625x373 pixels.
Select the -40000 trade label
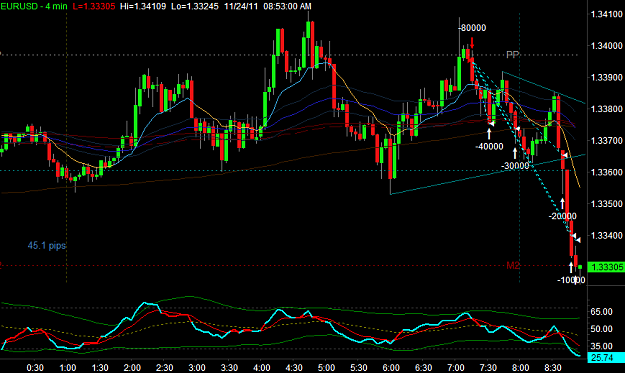[x=489, y=147]
